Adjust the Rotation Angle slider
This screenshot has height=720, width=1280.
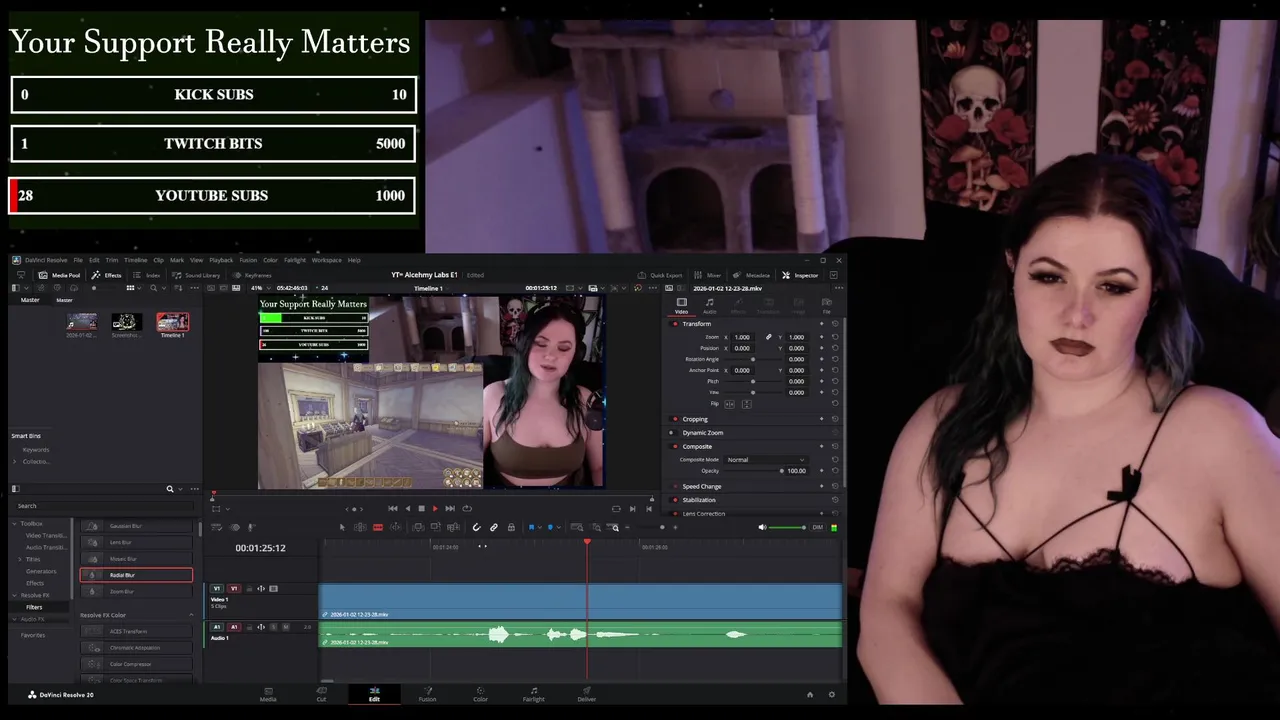point(753,359)
